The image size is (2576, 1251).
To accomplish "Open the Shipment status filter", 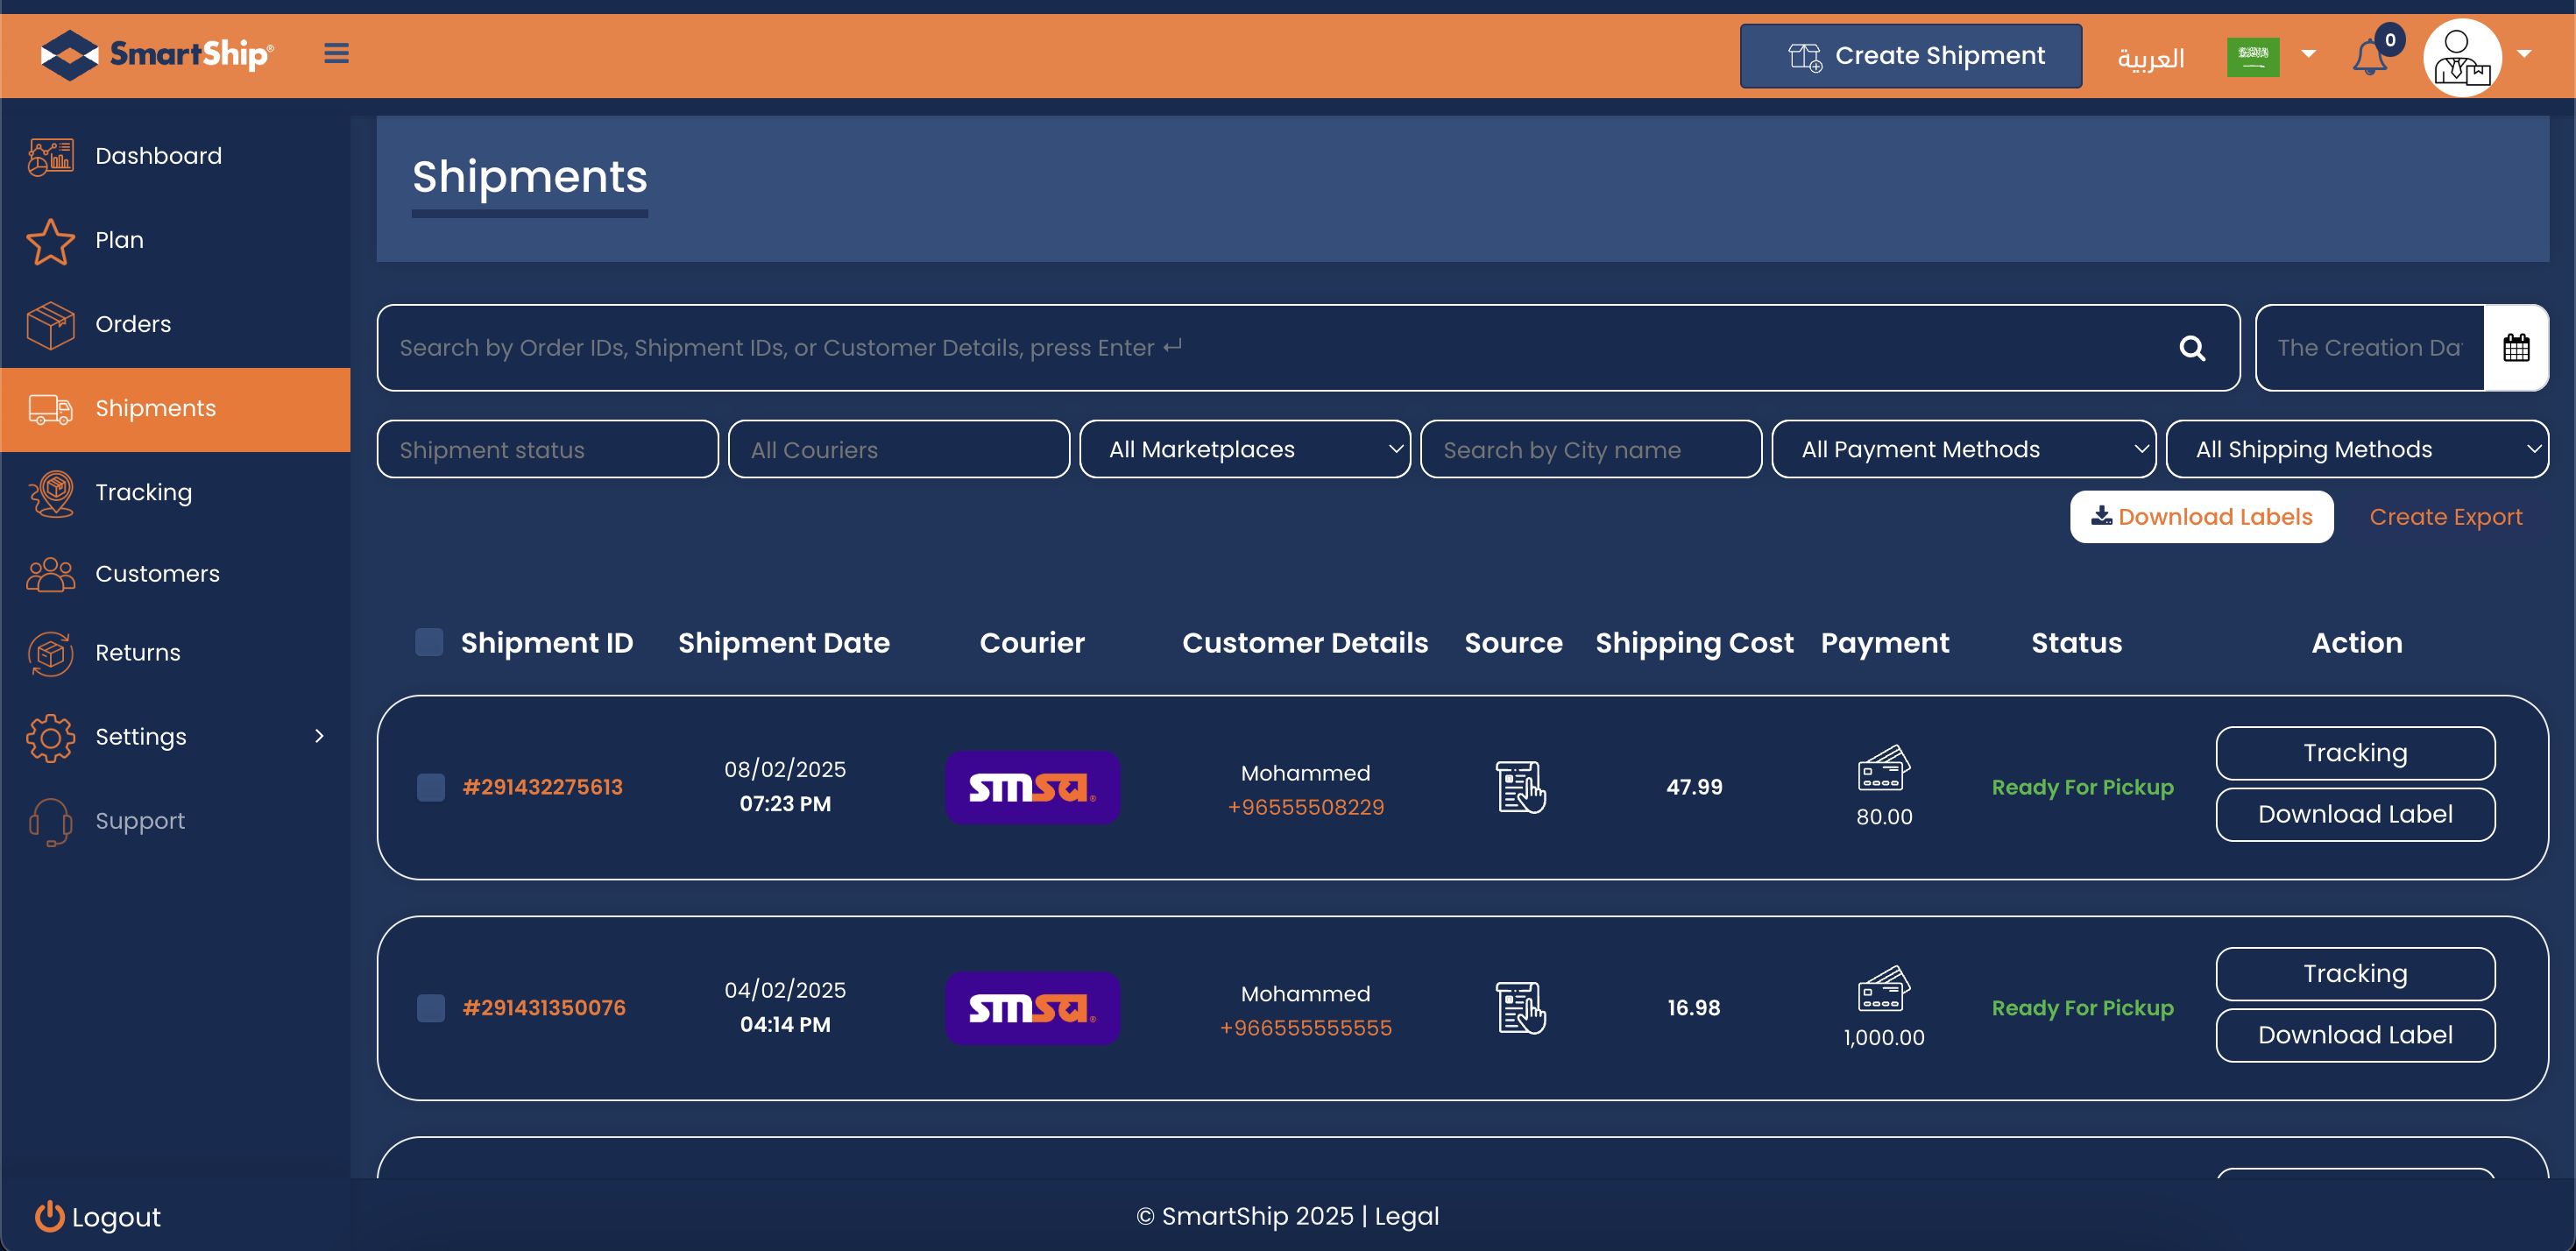I will click(x=547, y=449).
